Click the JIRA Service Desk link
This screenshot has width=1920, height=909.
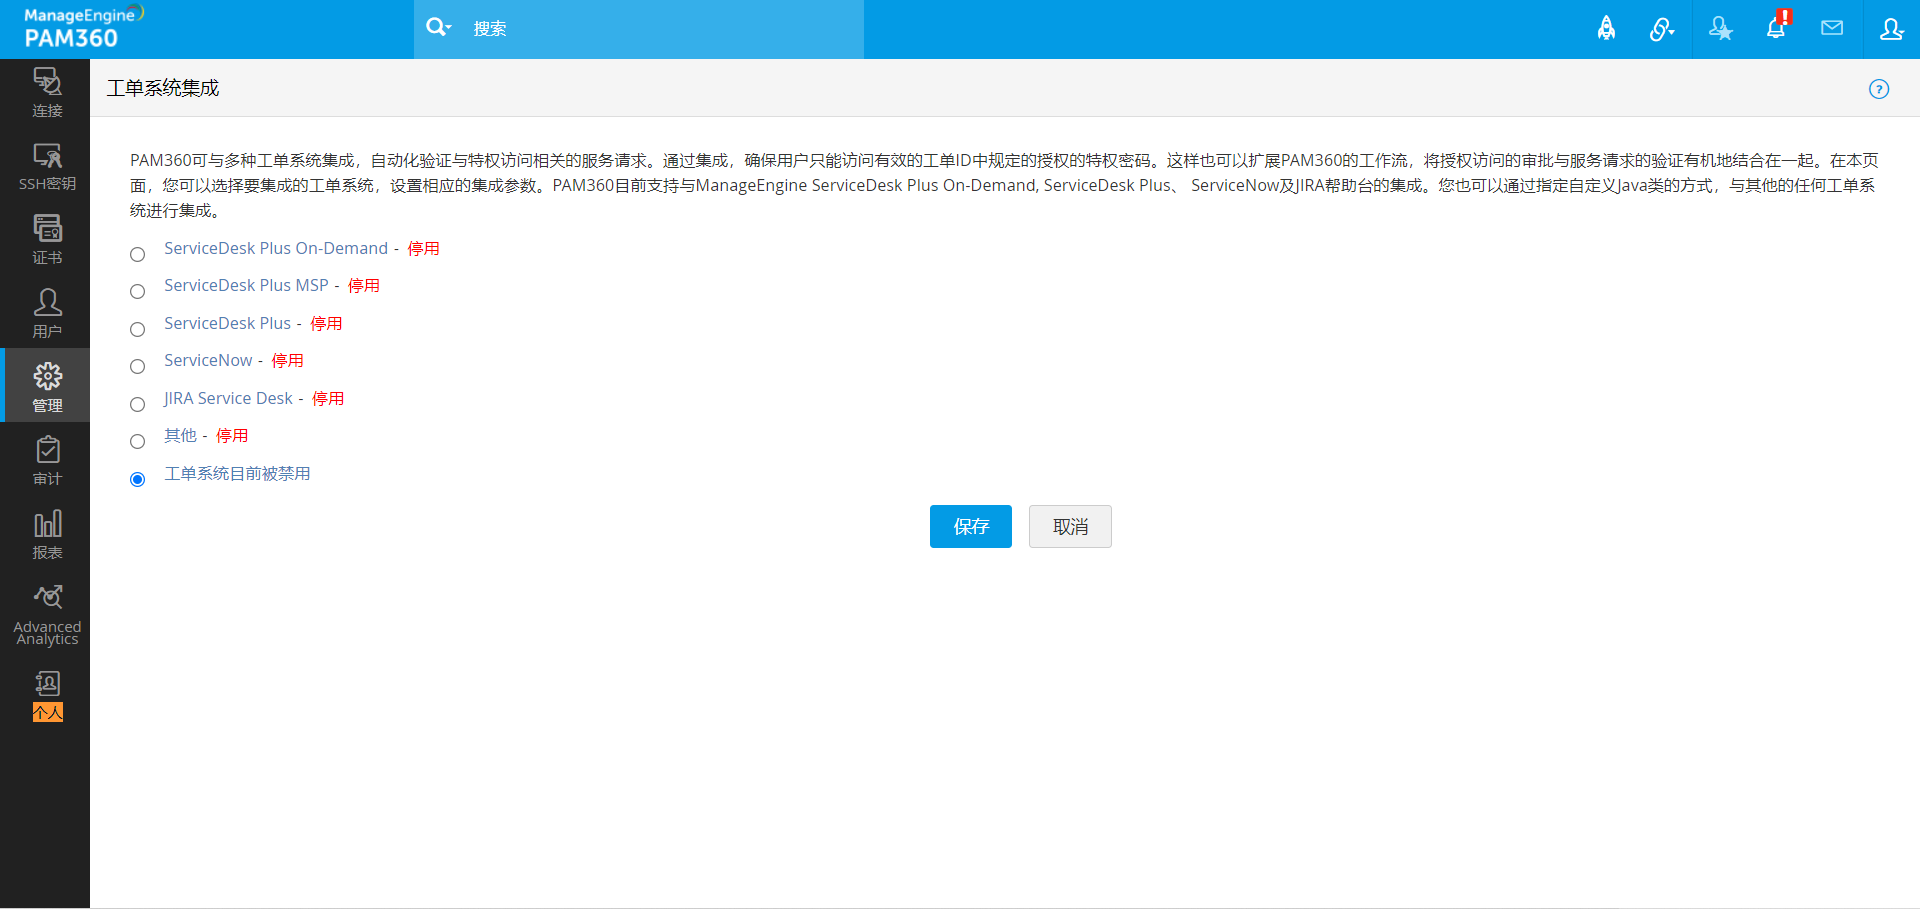click(x=228, y=398)
